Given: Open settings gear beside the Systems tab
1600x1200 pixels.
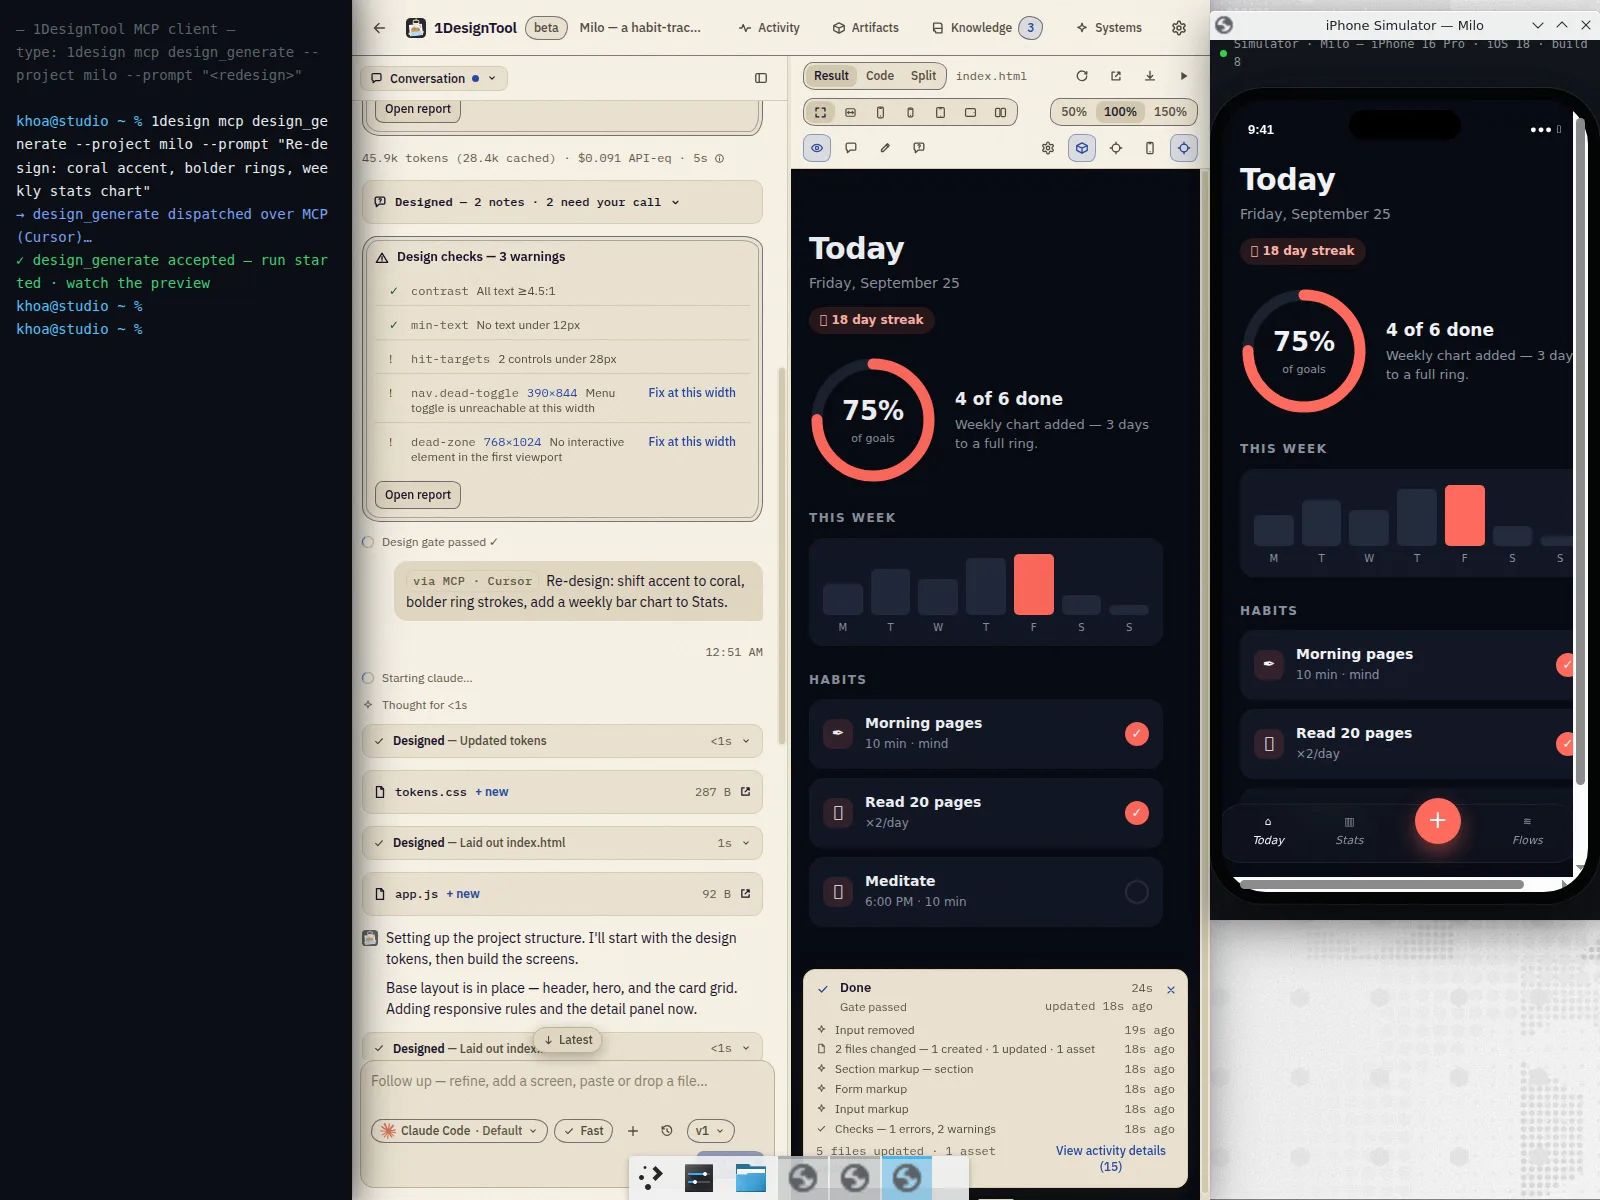Looking at the screenshot, I should [x=1179, y=28].
